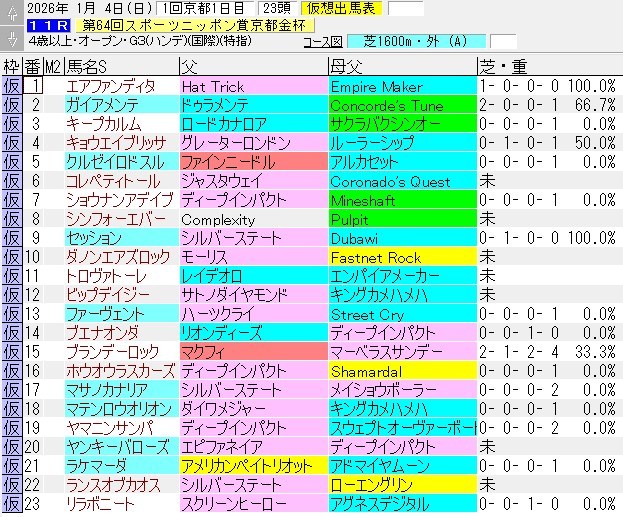Image resolution: width=623 pixels, height=517 pixels.
Task: Select horse クルゼイロドスル
Action: (x=122, y=162)
